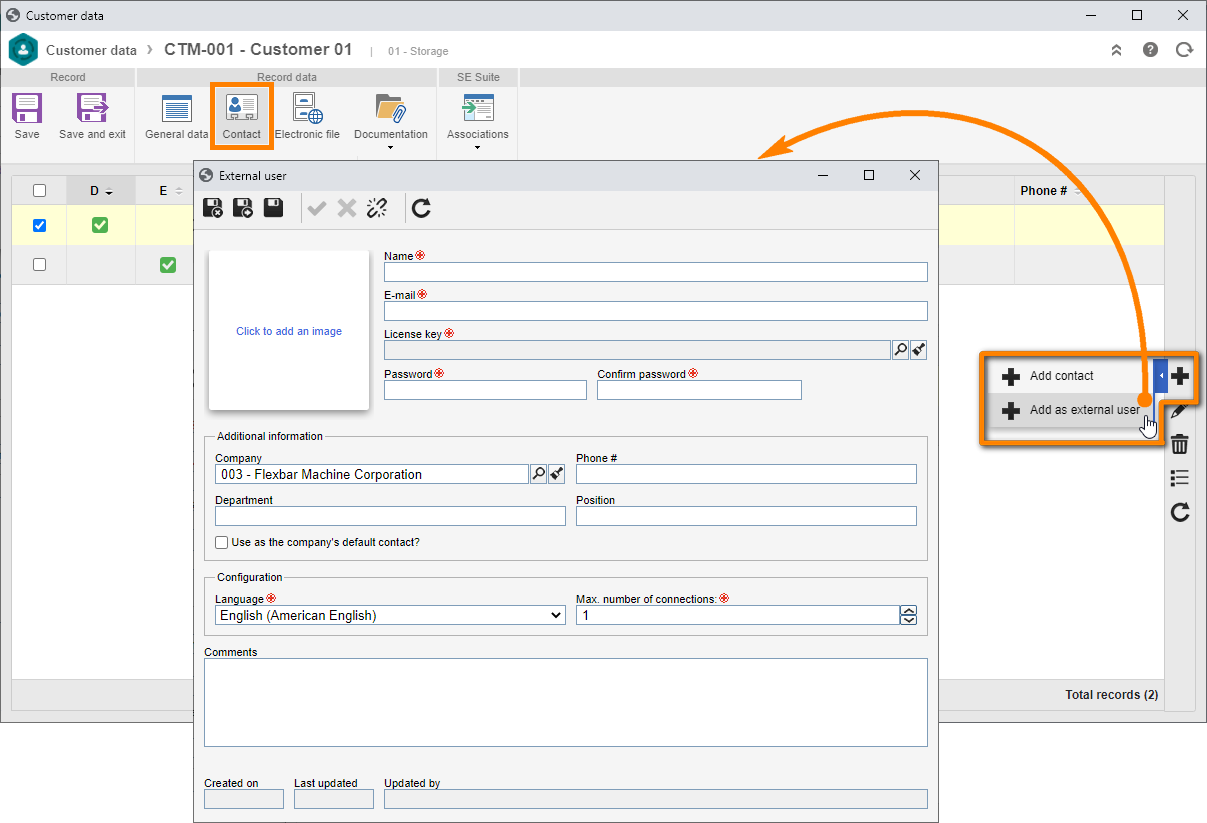Click magnifier search icon beside Company field

538,474
